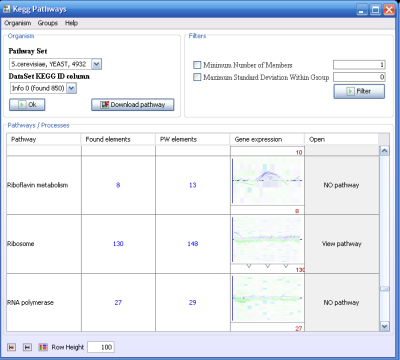
Task: Click NO pathway in RNA polymerase row
Action: (x=342, y=303)
